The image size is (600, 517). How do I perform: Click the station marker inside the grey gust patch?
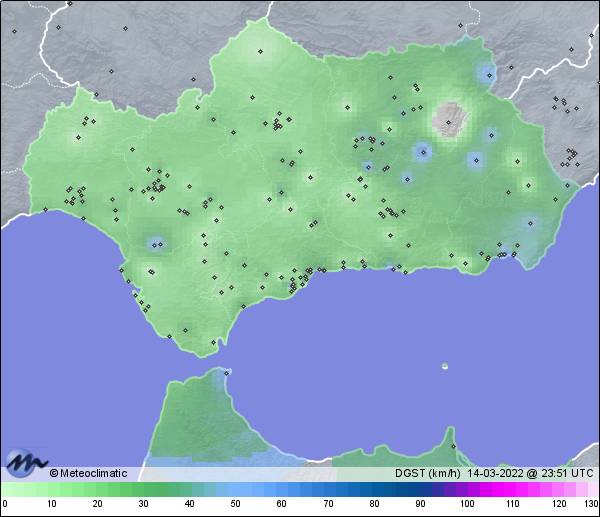coord(448,122)
